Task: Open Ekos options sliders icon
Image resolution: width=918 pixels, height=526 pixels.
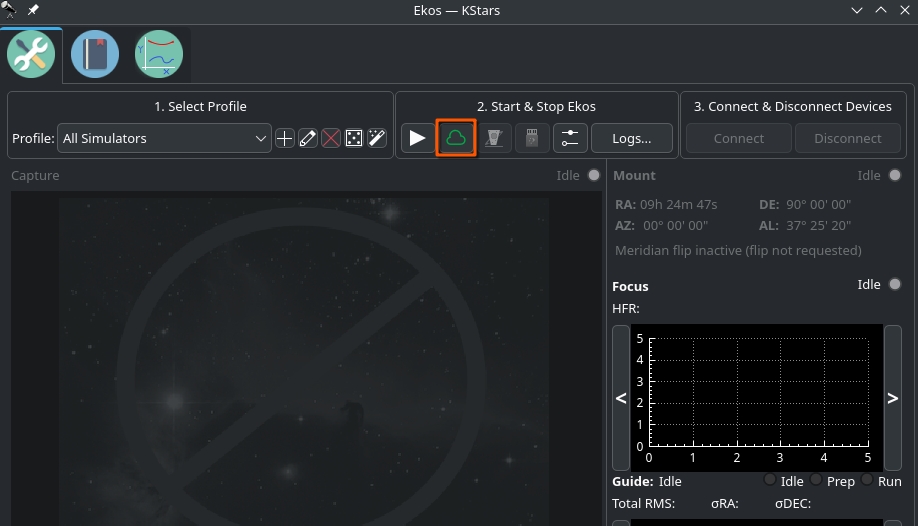Action: pyautogui.click(x=570, y=138)
